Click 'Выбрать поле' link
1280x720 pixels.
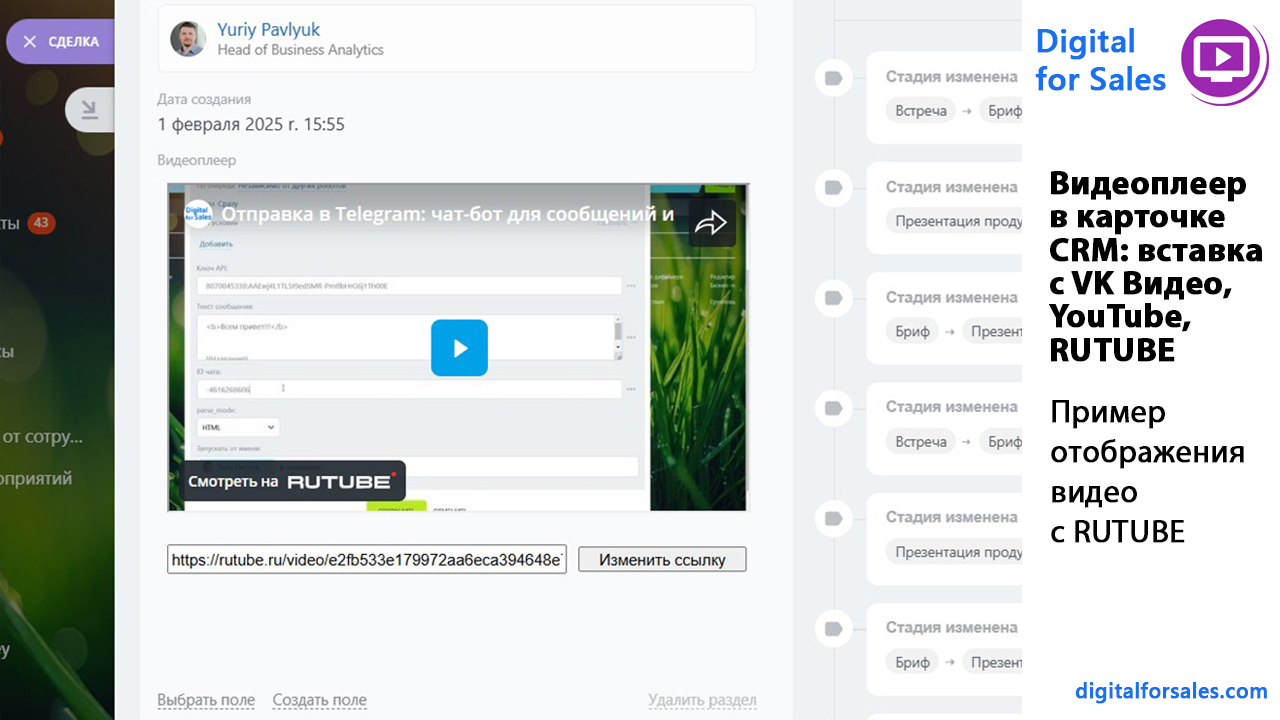click(206, 700)
